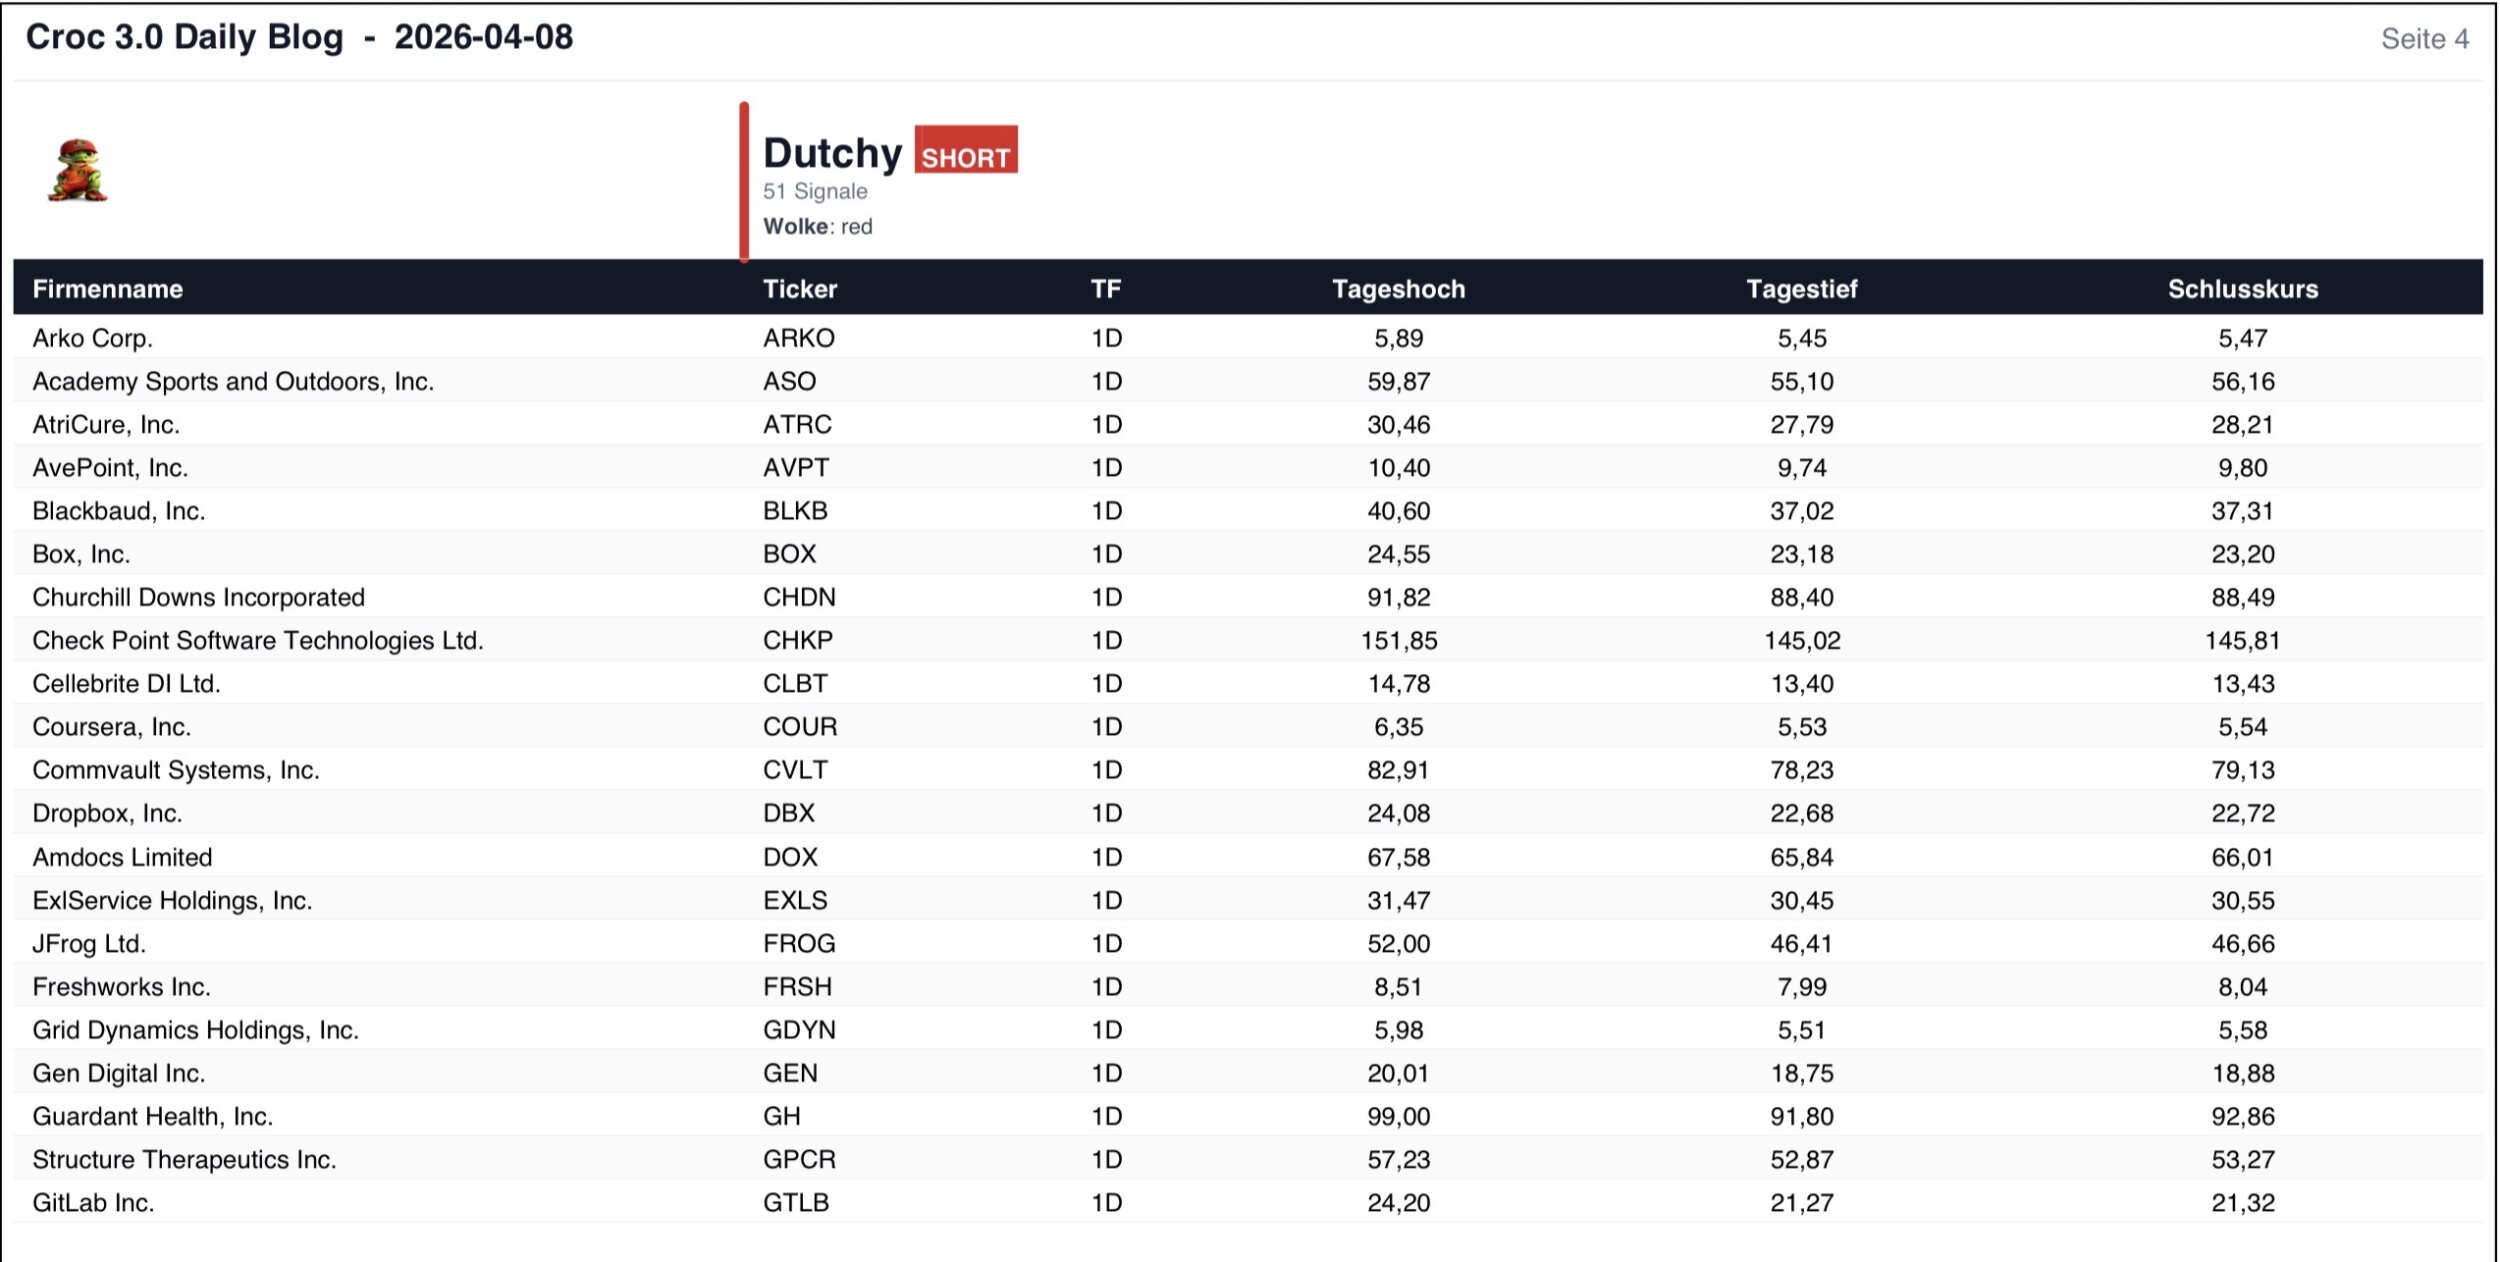2500x1262 pixels.
Task: Click the Seite 4 page indicator
Action: click(x=2424, y=39)
